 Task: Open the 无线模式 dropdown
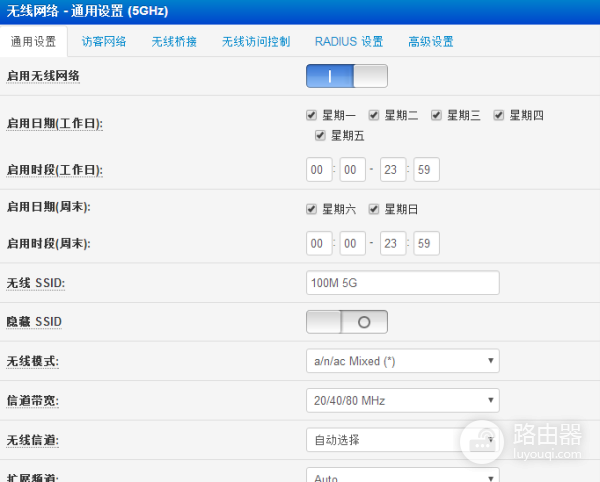pyautogui.click(x=402, y=361)
